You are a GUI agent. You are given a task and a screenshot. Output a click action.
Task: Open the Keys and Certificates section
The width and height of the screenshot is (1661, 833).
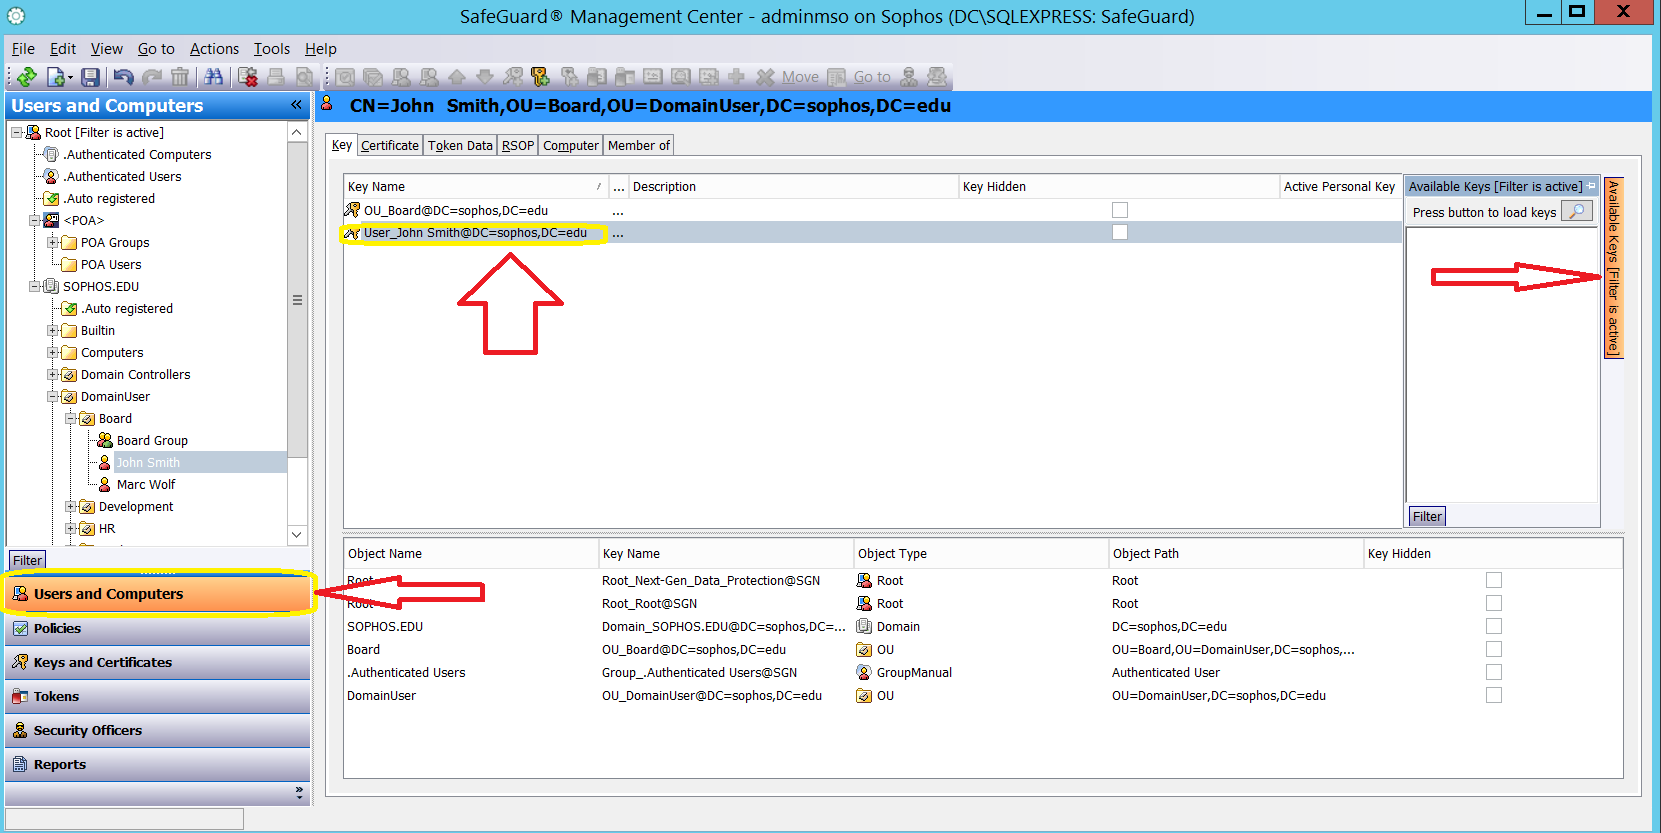(x=158, y=662)
